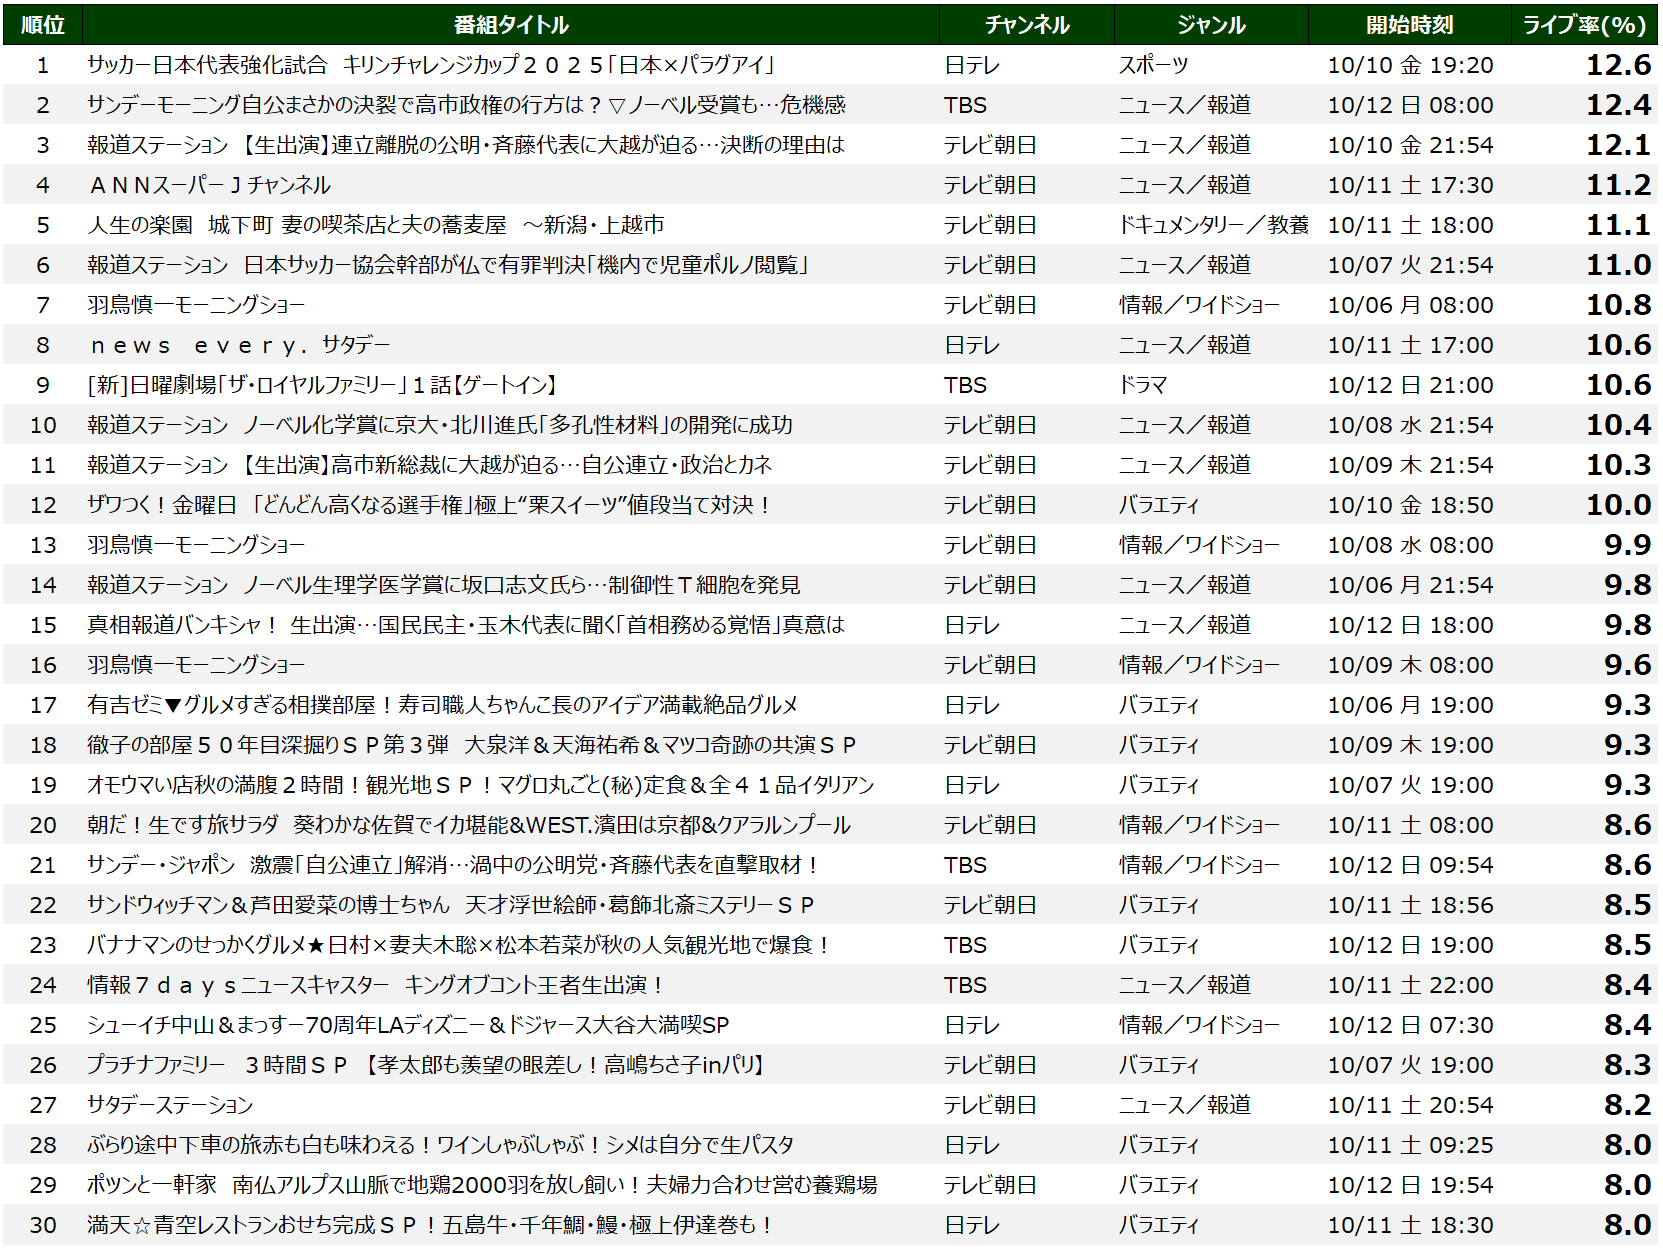Click the 番組タイトル column header
The height and width of the screenshot is (1251, 1663).
coord(510,25)
